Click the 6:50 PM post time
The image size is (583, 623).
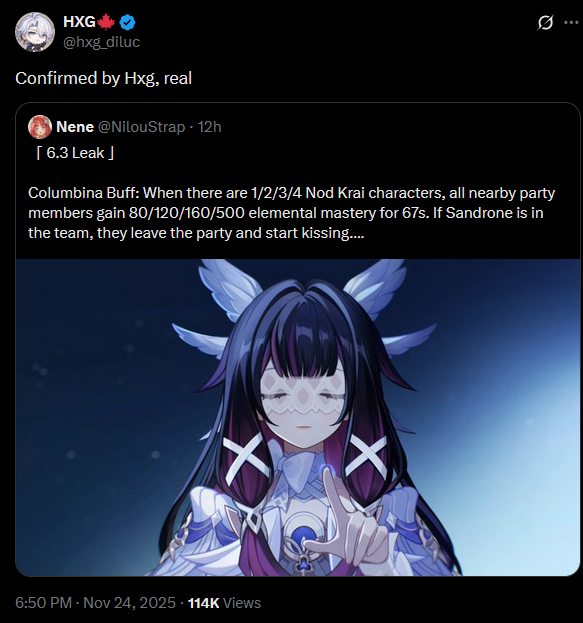[x=44, y=603]
